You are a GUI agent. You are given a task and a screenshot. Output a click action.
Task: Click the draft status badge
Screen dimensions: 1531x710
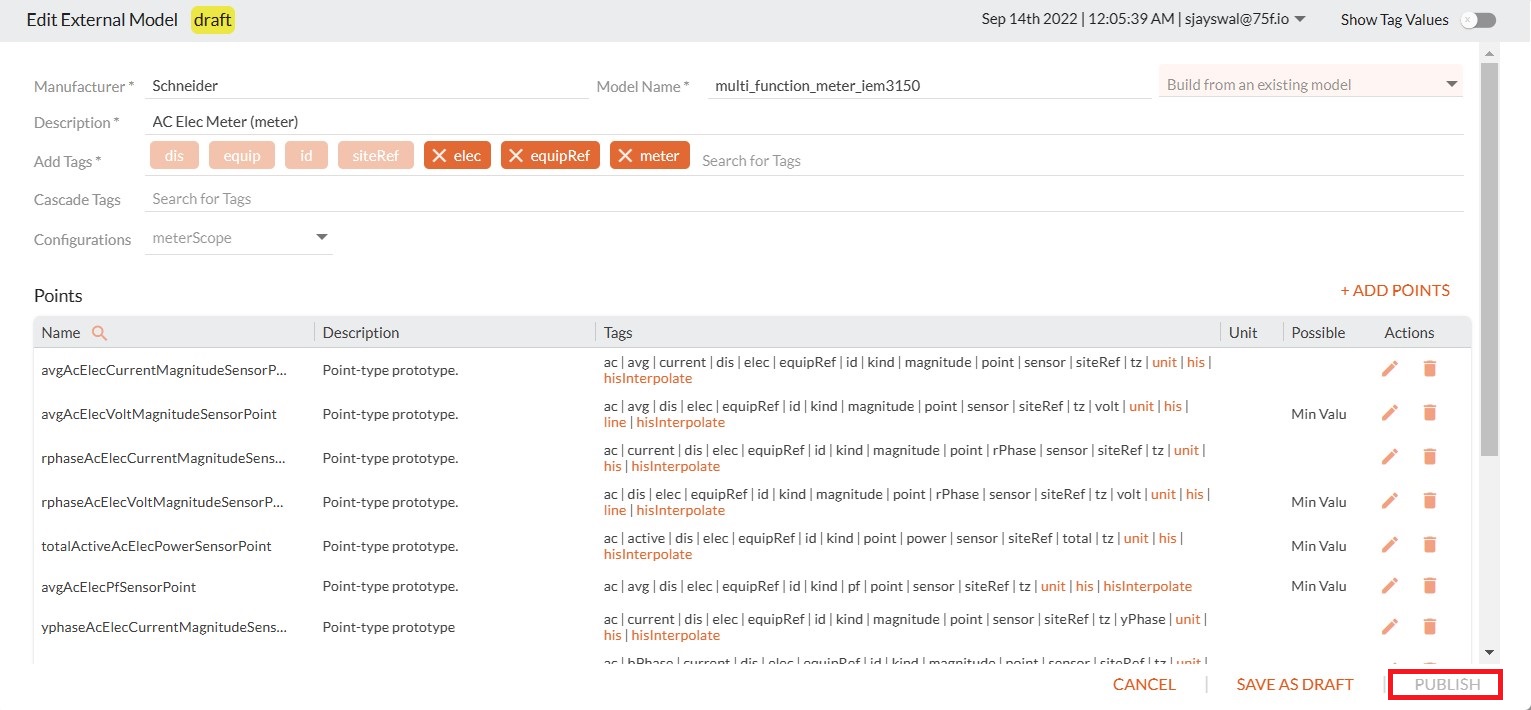point(213,20)
